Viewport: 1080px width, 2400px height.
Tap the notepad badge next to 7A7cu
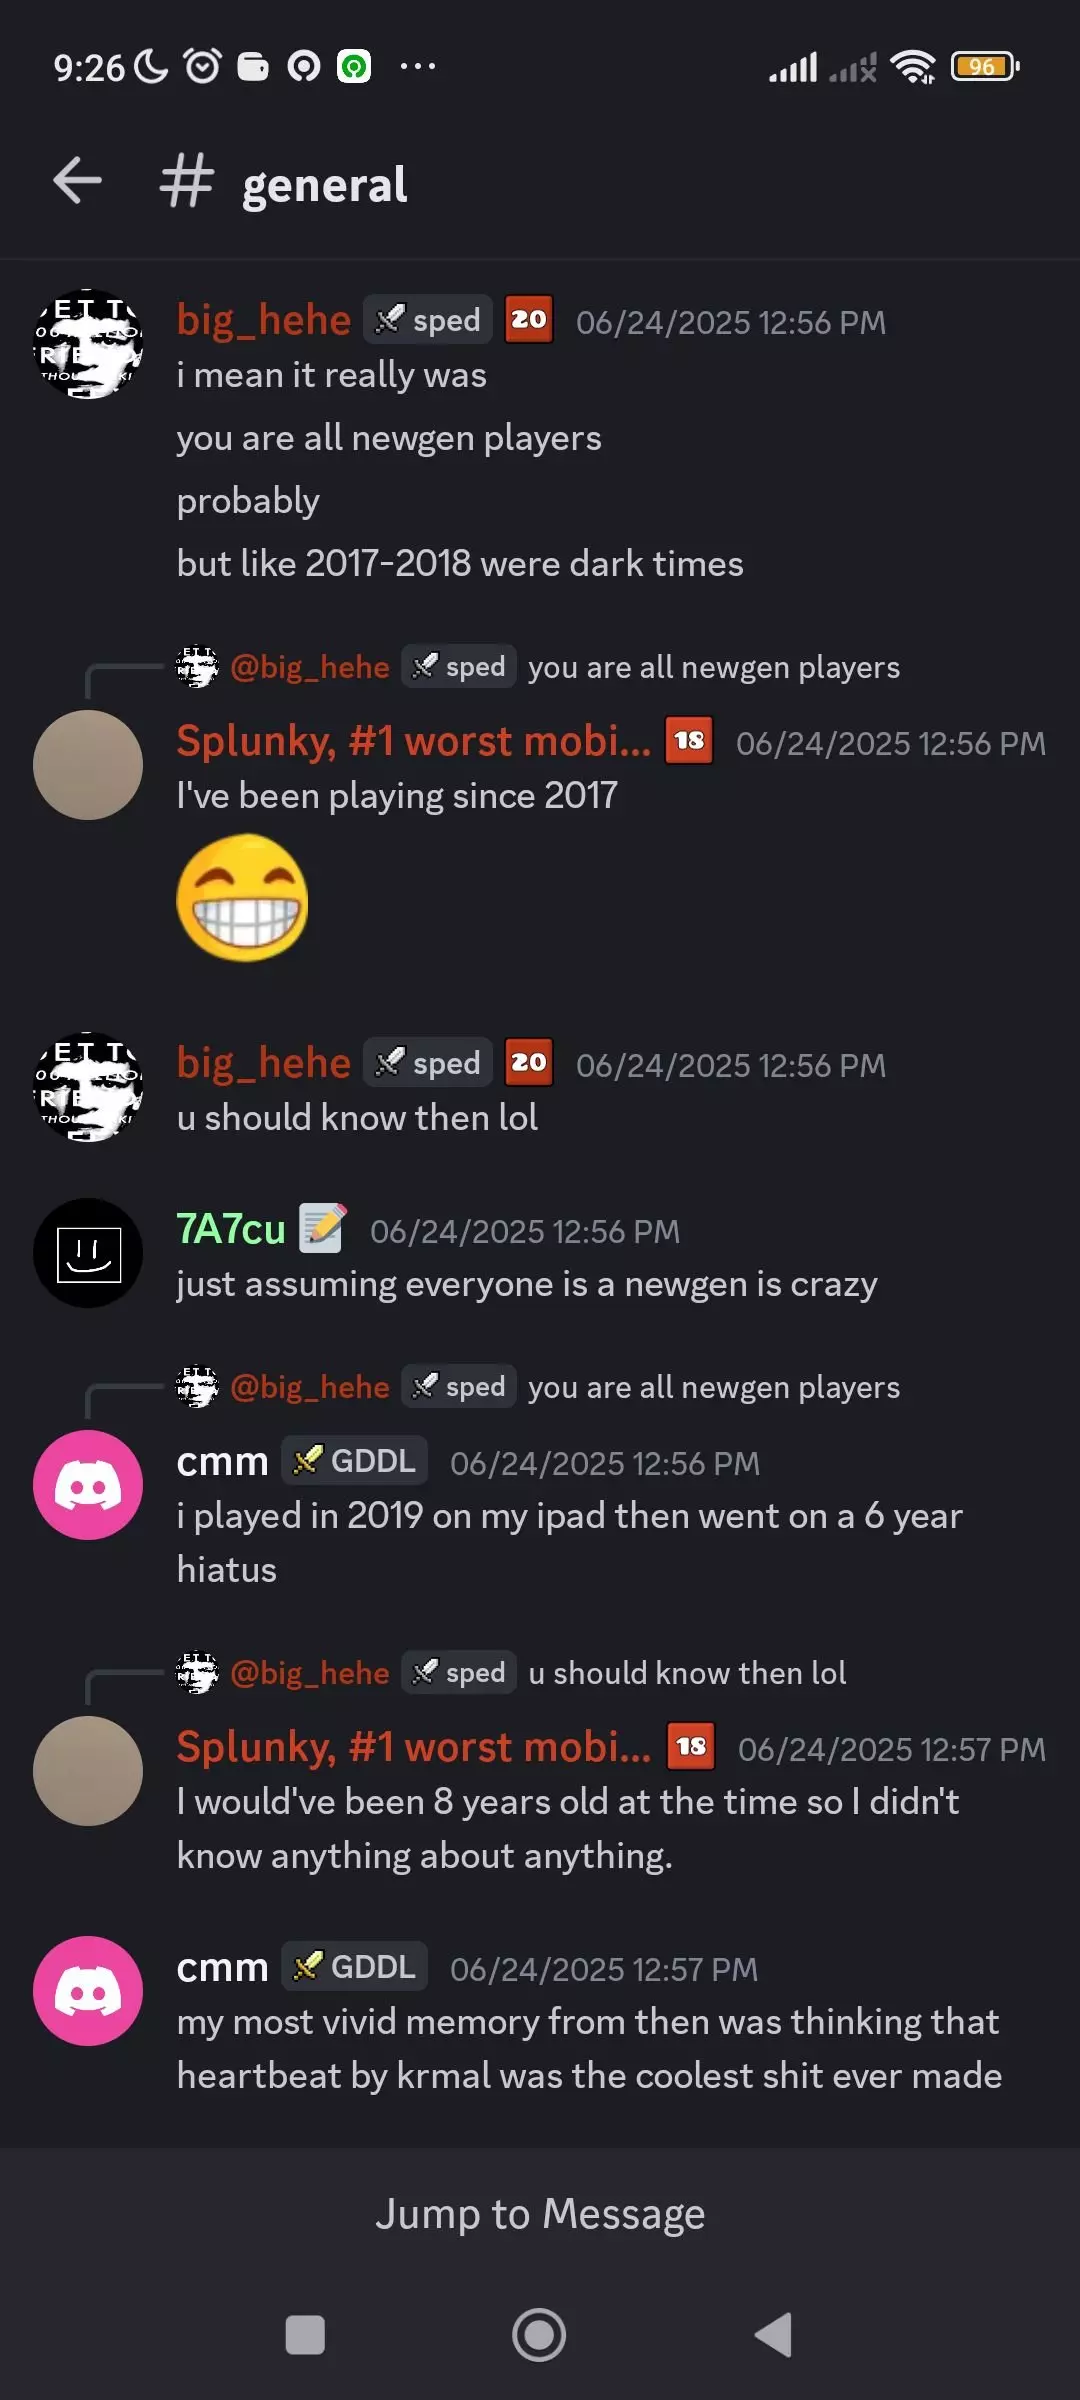tap(323, 1228)
